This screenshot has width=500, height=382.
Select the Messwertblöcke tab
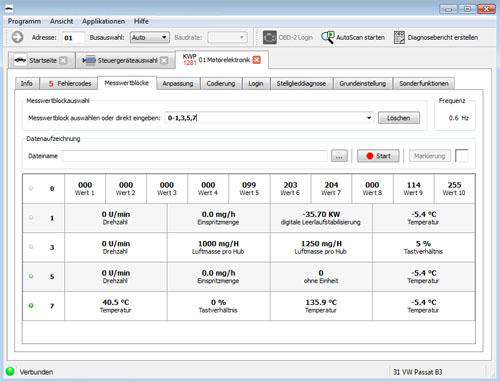point(127,83)
